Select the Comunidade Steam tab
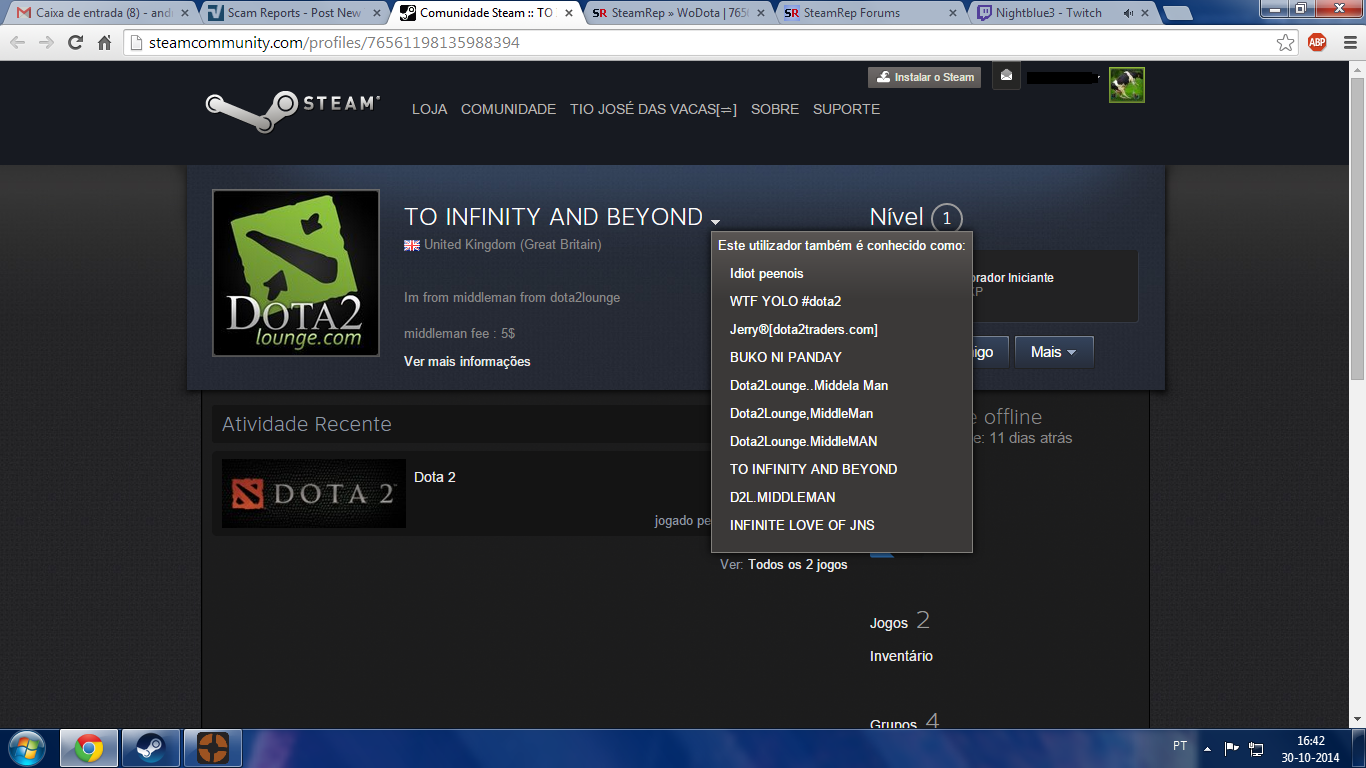The image size is (1366, 768). click(484, 13)
